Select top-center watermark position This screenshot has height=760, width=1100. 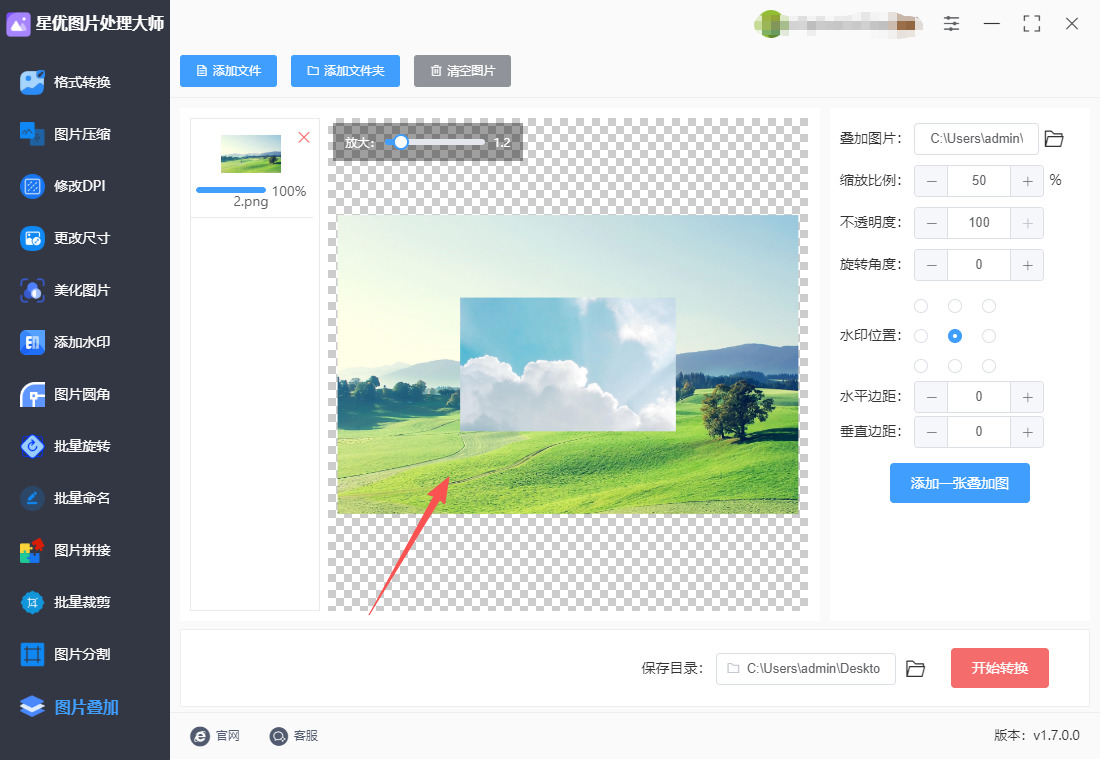tap(955, 306)
